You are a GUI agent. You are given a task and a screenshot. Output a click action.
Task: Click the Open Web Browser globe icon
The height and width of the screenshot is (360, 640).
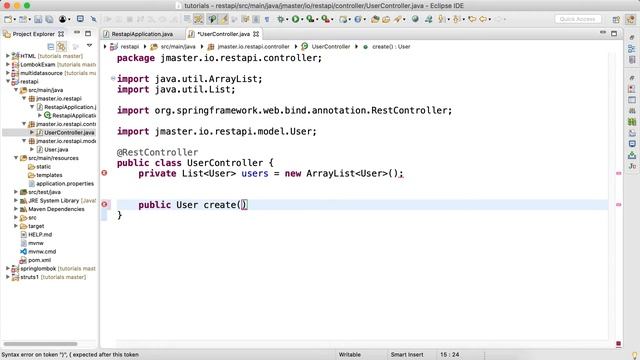tap(415, 19)
